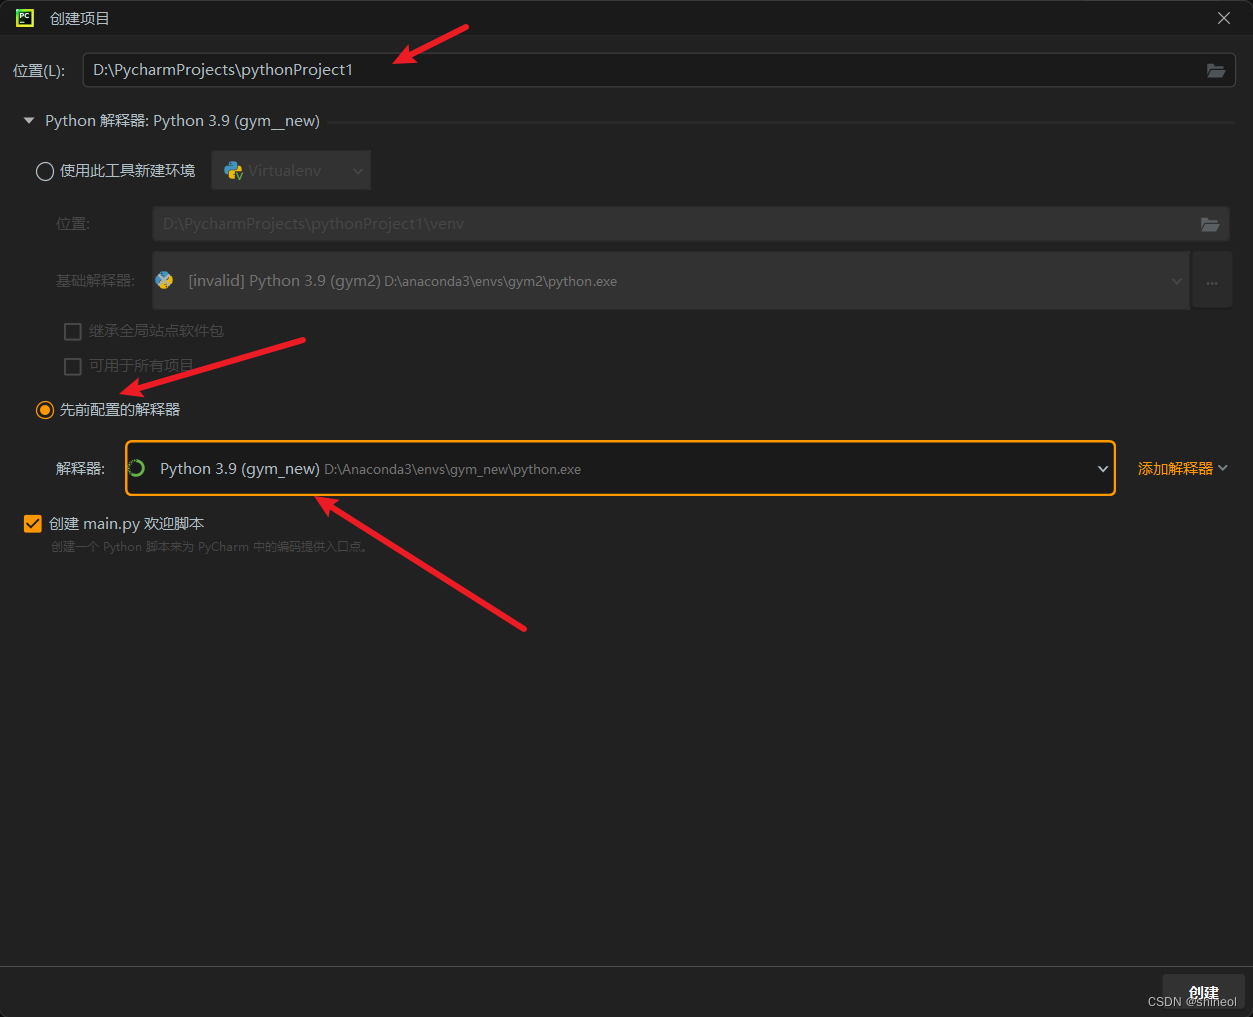The width and height of the screenshot is (1253, 1017).
Task: Click the create button at bottom right
Action: pos(1203,993)
